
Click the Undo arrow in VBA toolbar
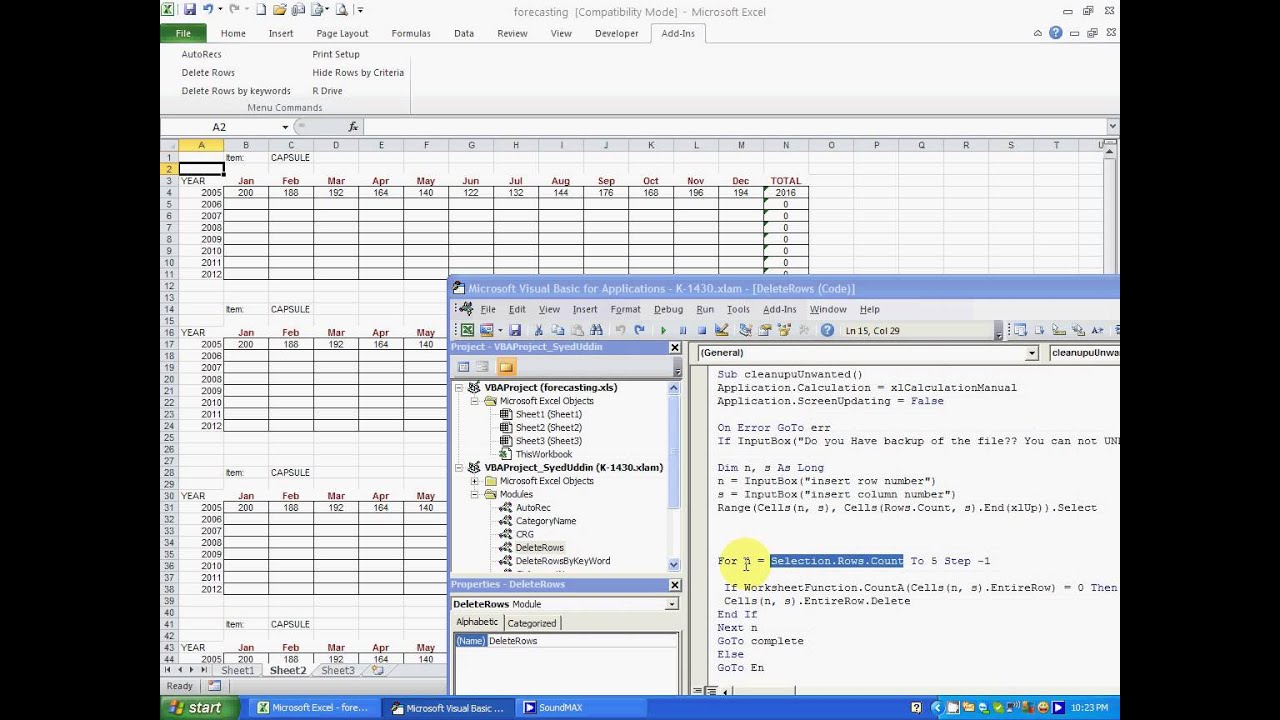620,330
